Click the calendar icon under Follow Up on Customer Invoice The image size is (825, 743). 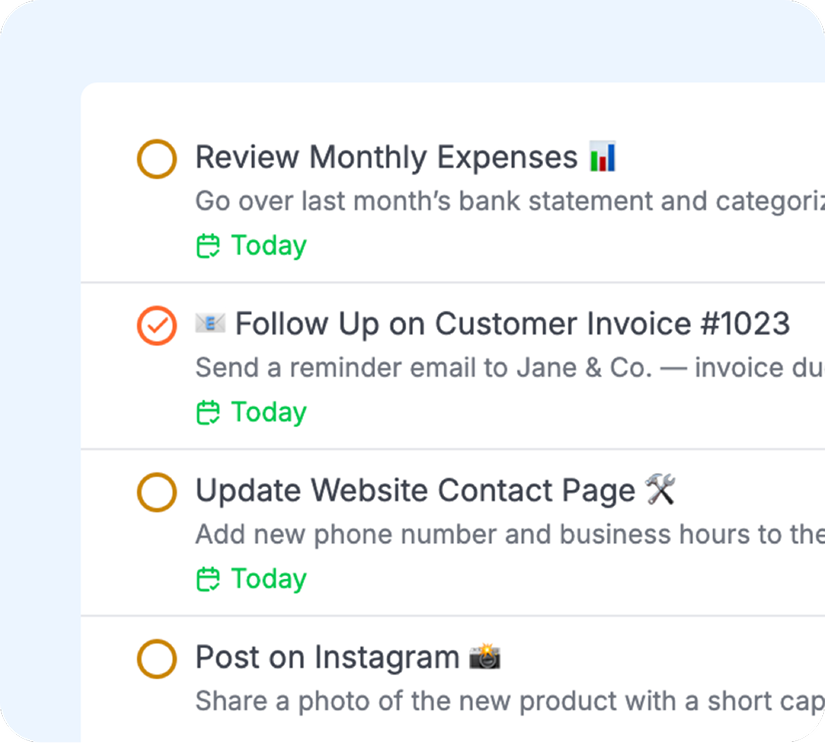[208, 412]
